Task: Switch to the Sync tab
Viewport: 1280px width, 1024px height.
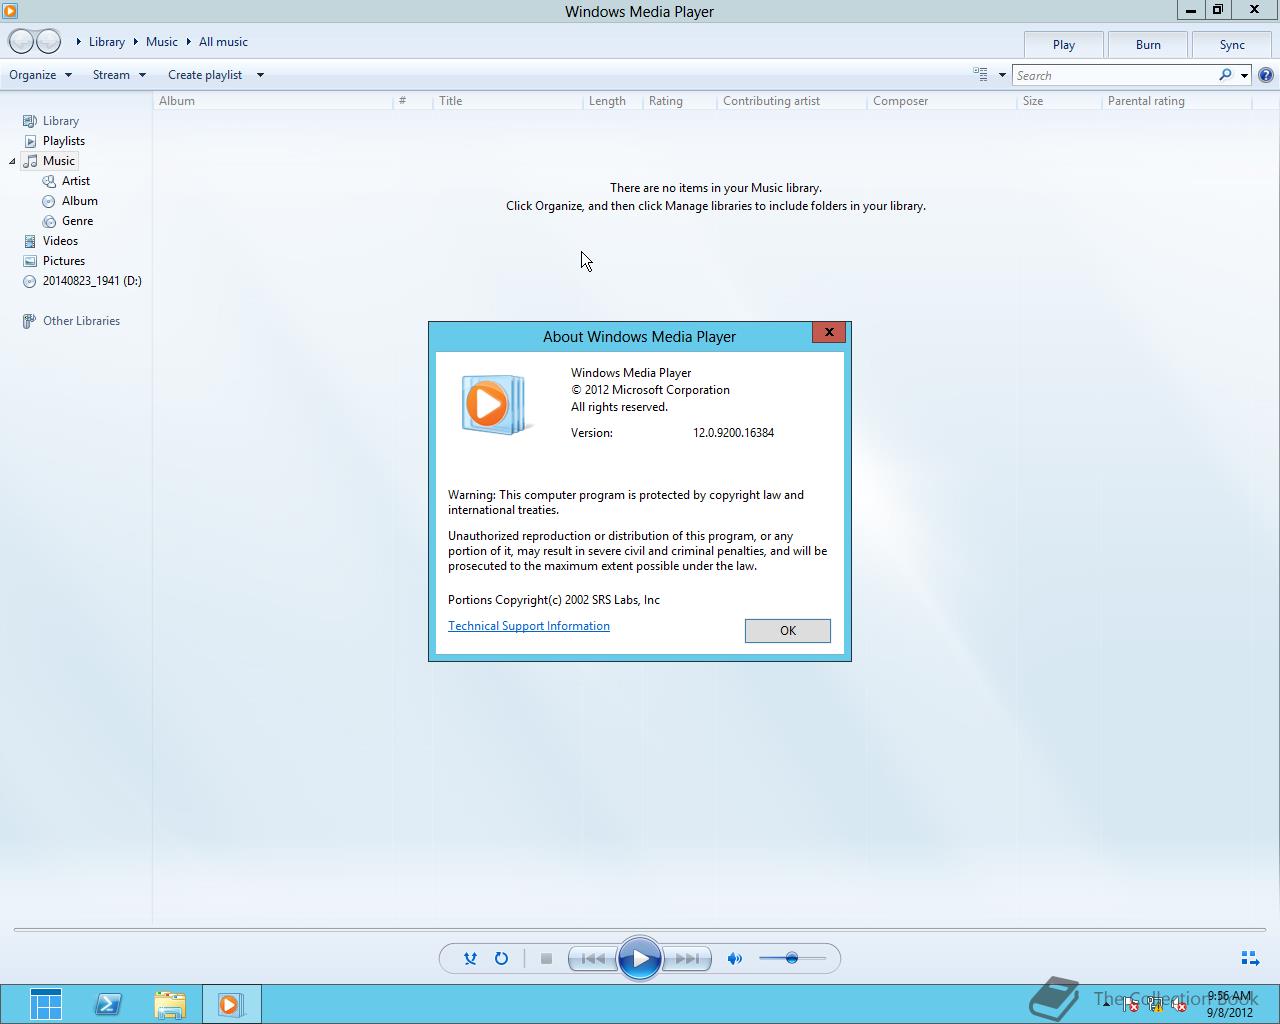Action: [1232, 45]
